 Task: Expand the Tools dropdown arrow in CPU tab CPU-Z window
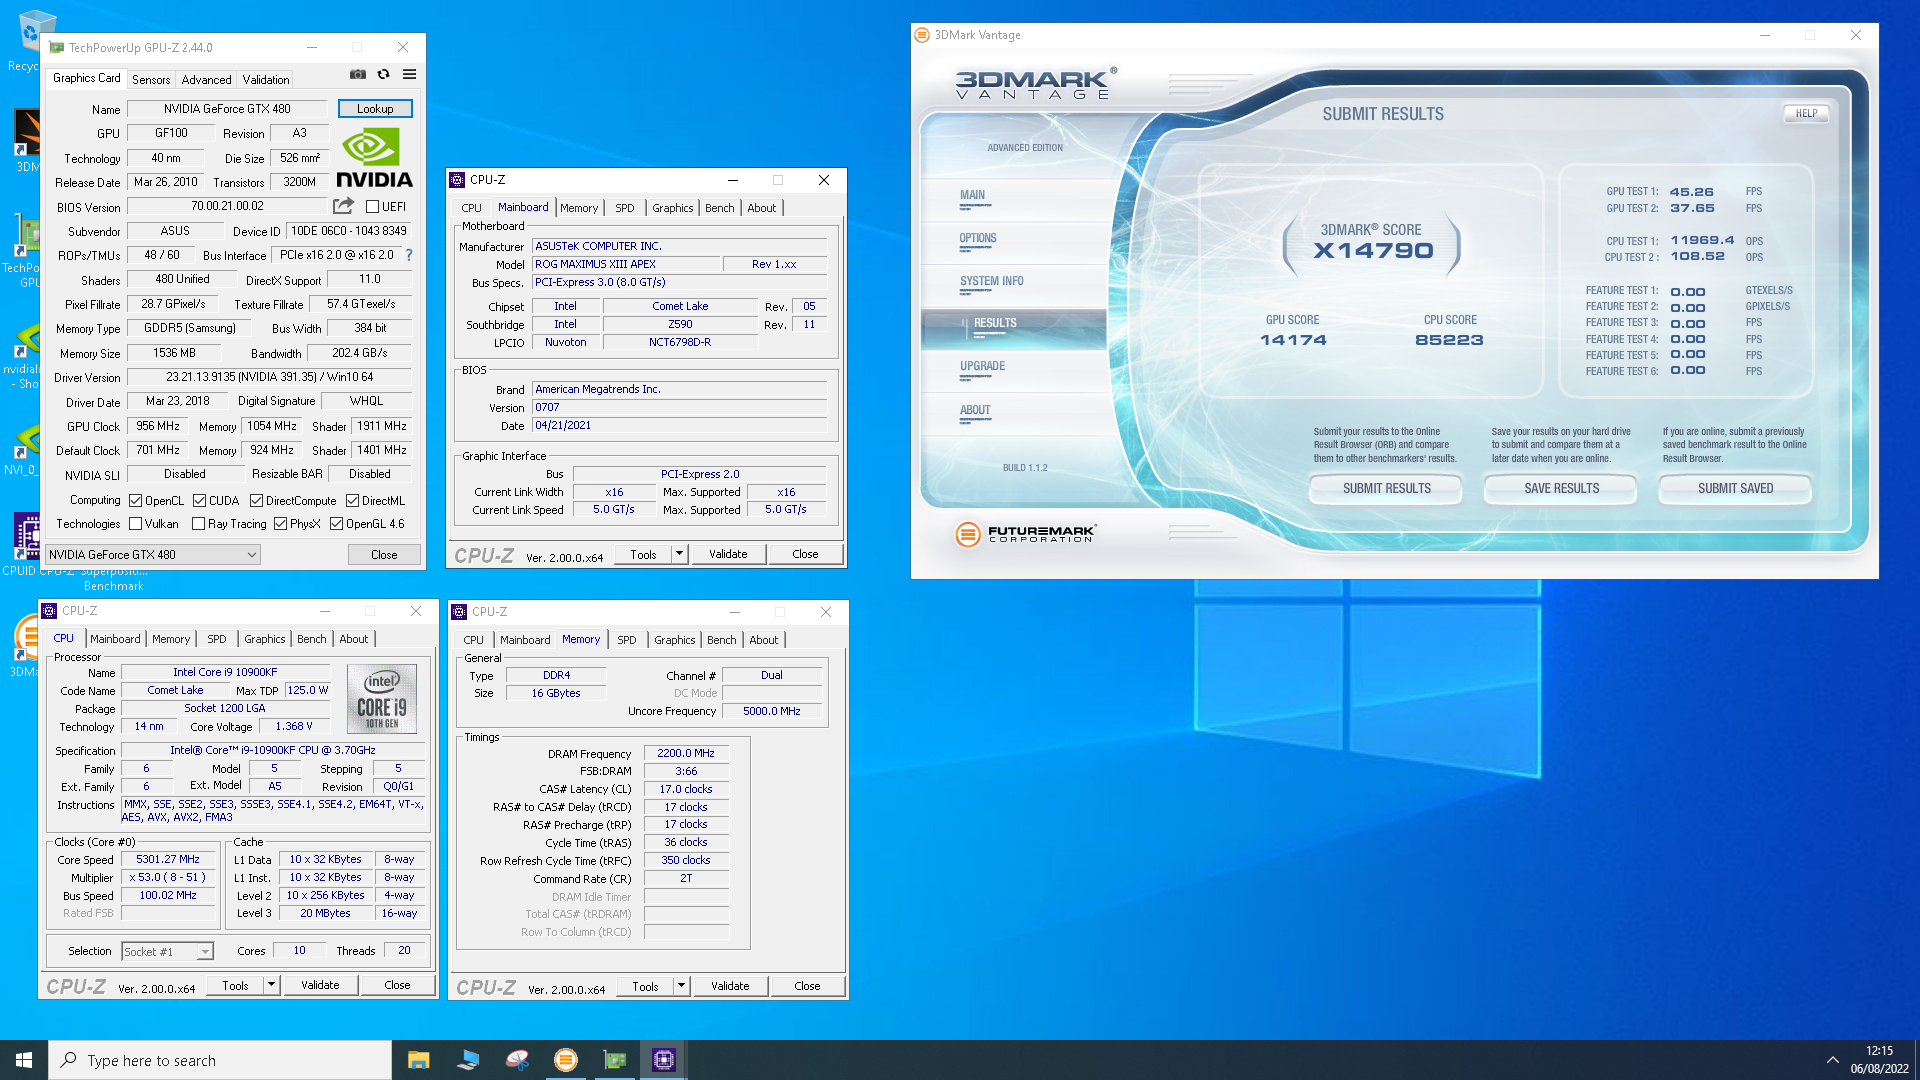(270, 985)
